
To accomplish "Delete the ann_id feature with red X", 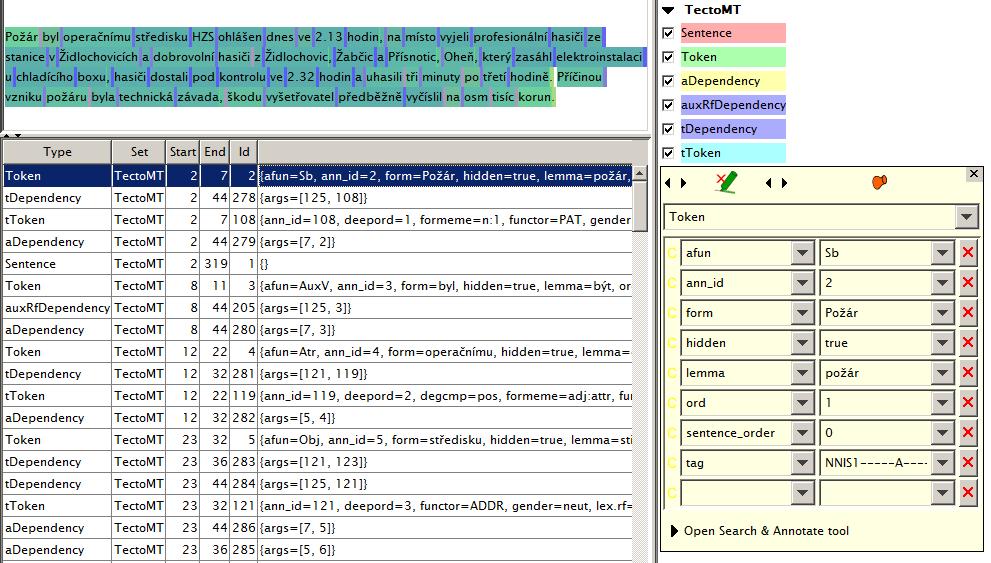I will click(968, 282).
